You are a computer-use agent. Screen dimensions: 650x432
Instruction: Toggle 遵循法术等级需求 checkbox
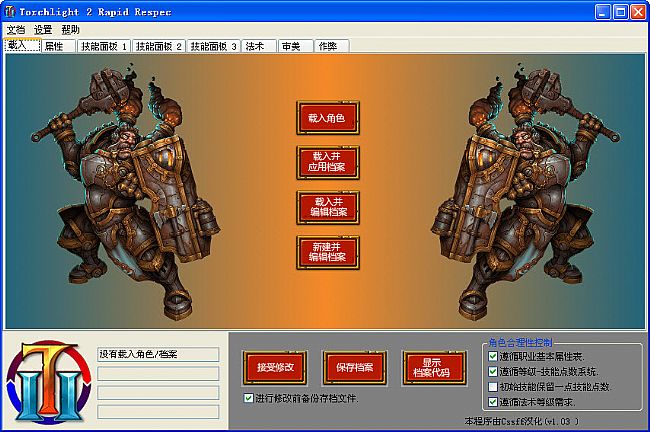tap(493, 402)
